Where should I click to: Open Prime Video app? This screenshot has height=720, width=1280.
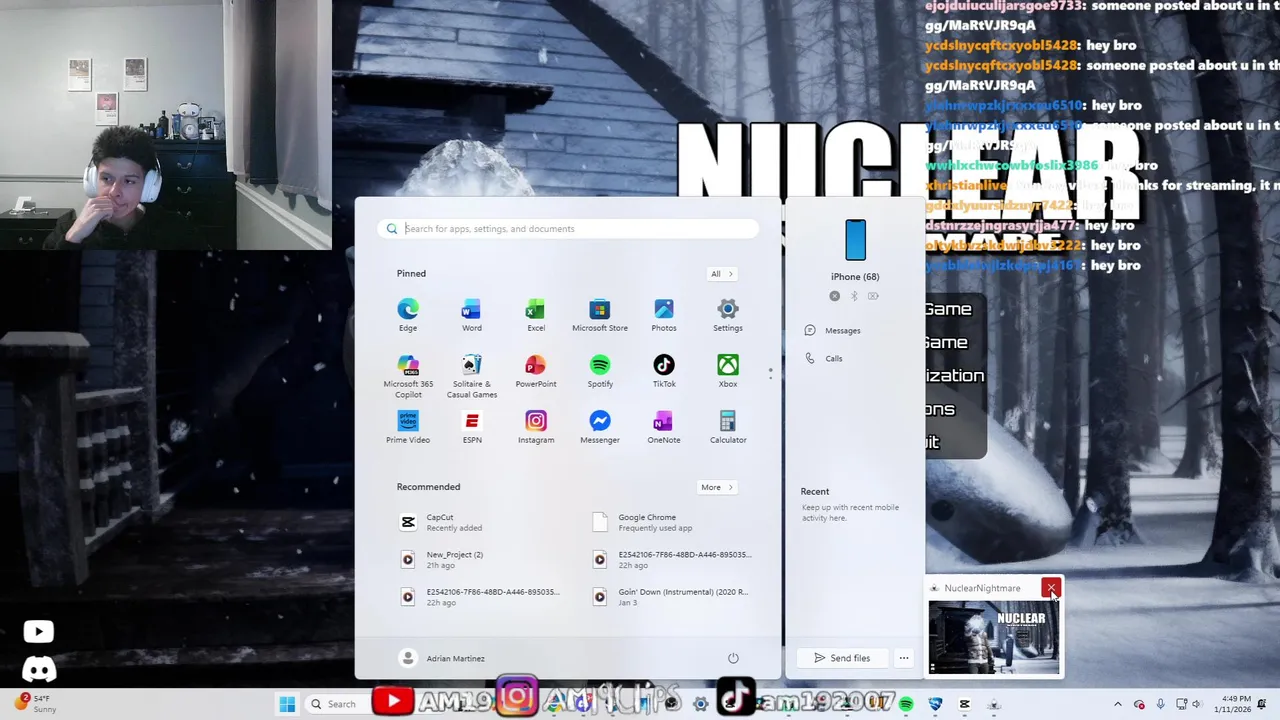408,427
